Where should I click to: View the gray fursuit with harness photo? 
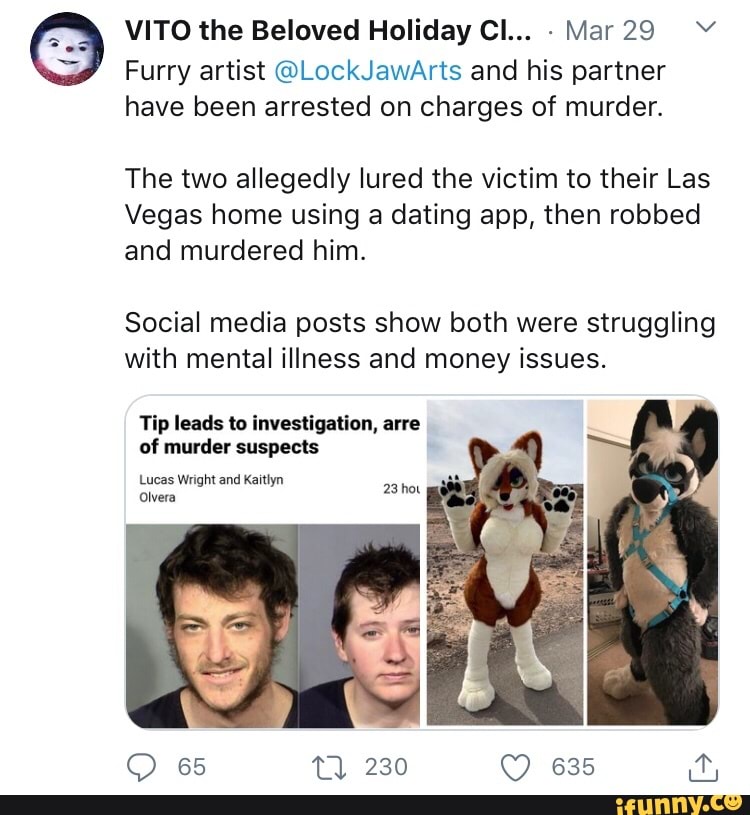(x=653, y=562)
